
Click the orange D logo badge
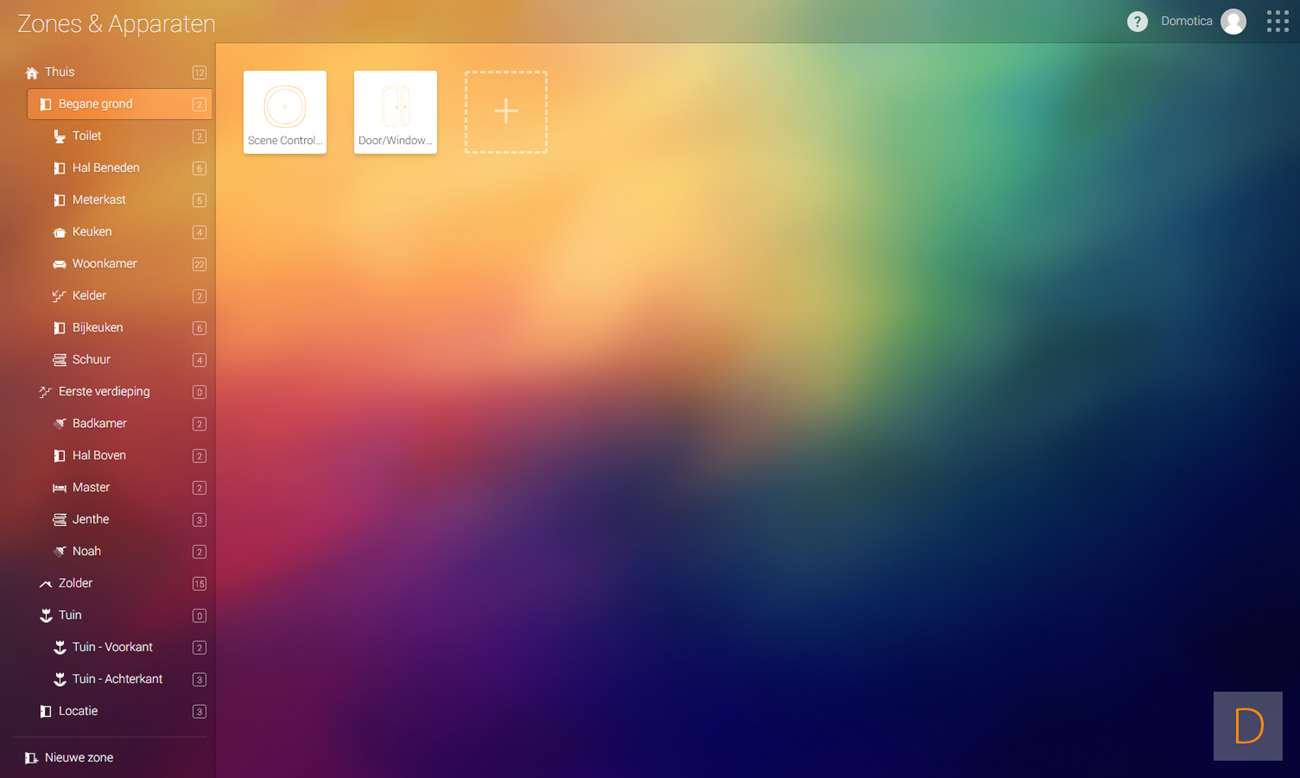[x=1248, y=726]
